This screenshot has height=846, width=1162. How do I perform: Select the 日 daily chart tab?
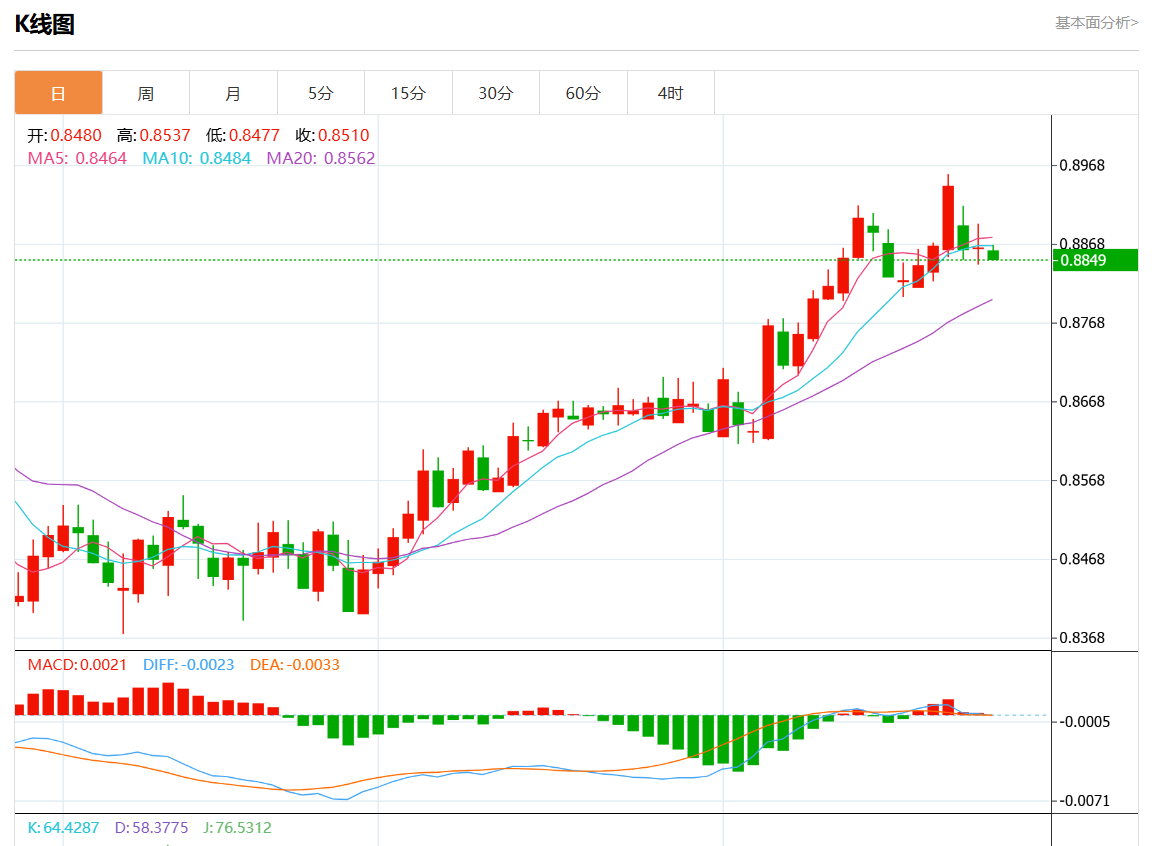pos(59,93)
